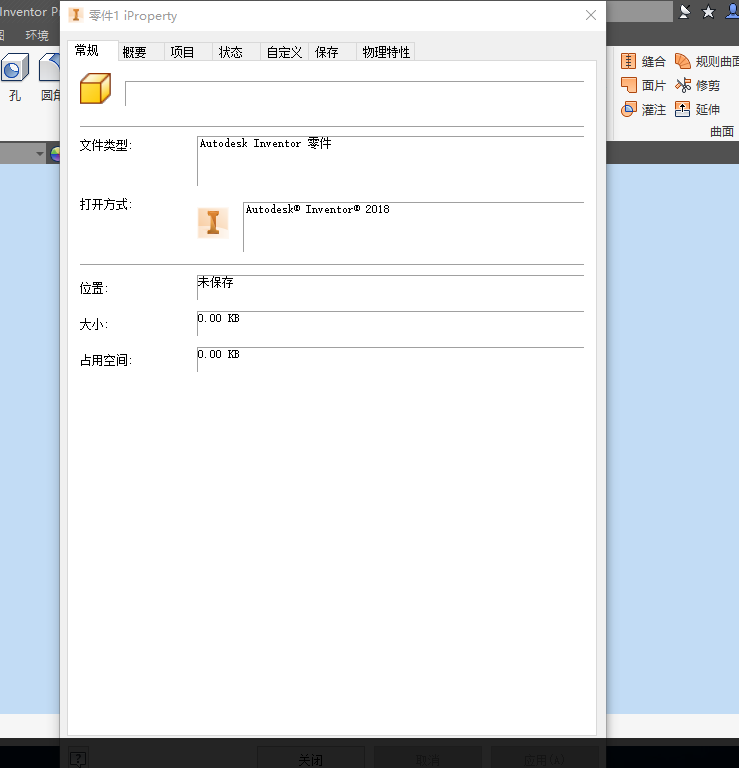Click the 占用空间 value 0.00 KB
This screenshot has height=768, width=739.
[x=218, y=354]
